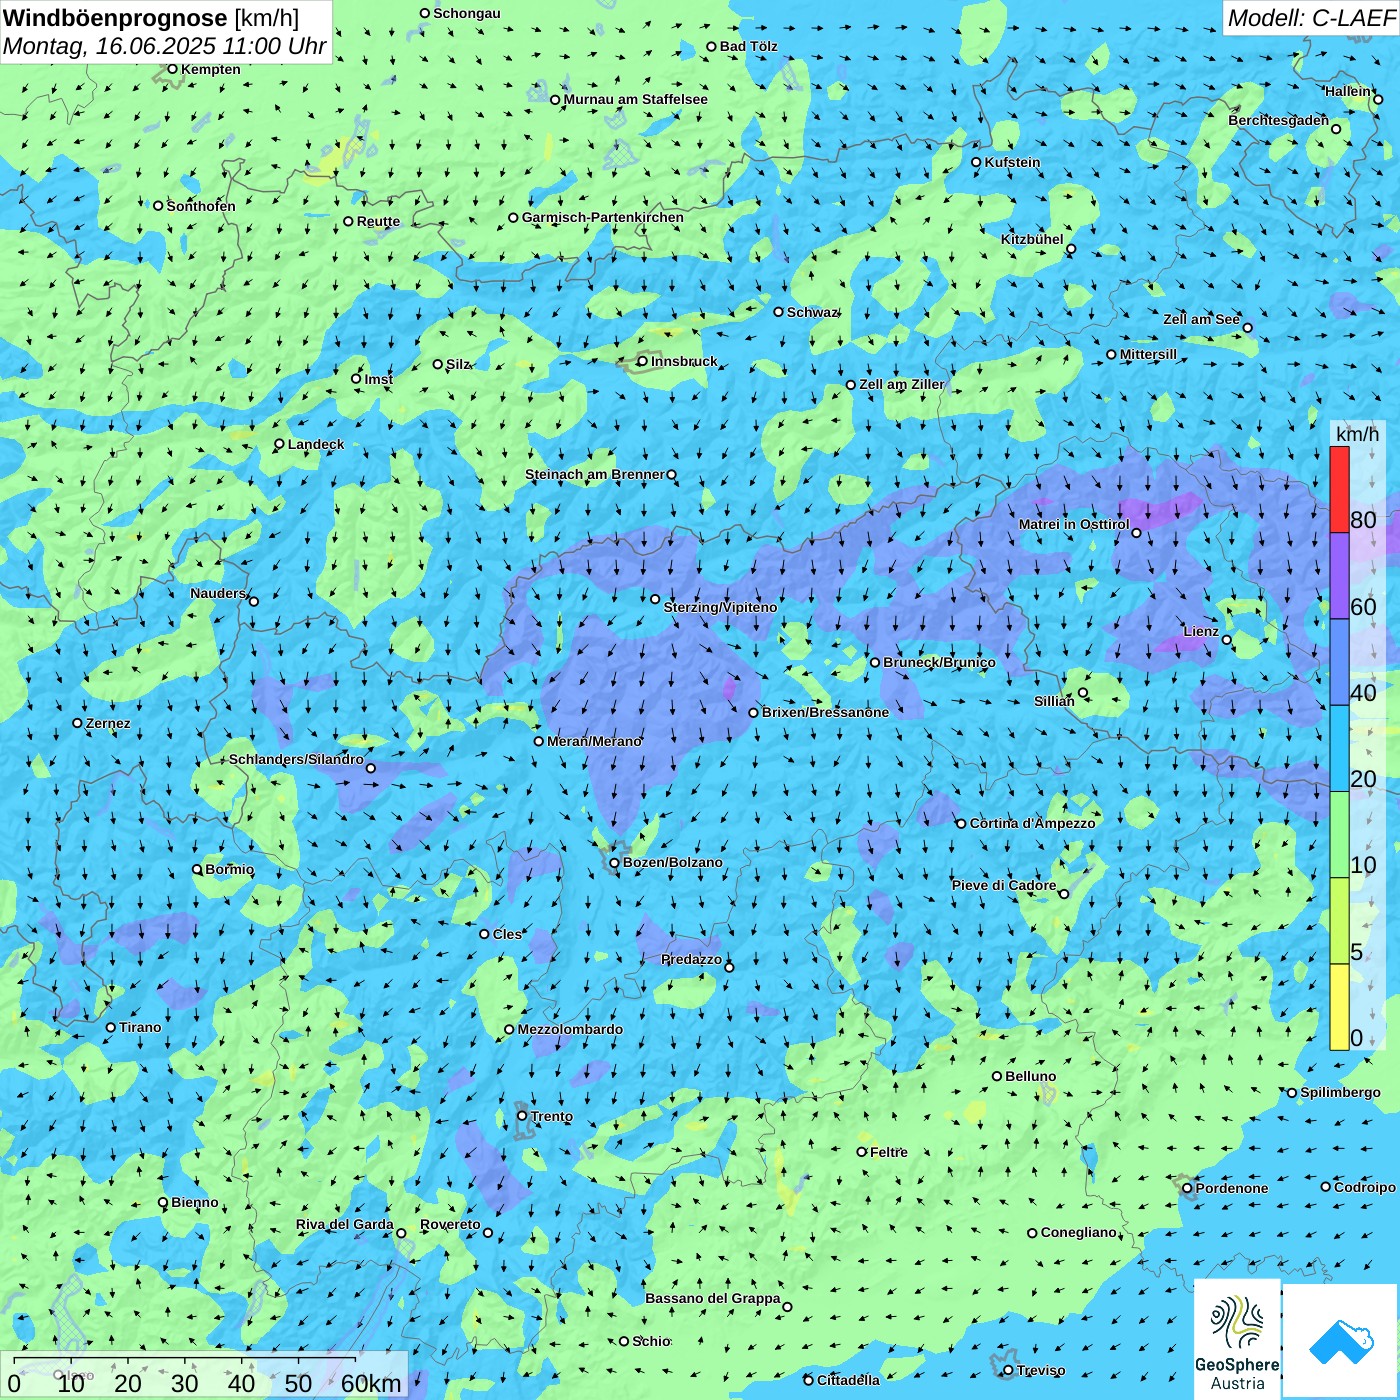Click the date 'Montag, 16.06.2025 11:00 Uhr'

(x=165, y=46)
